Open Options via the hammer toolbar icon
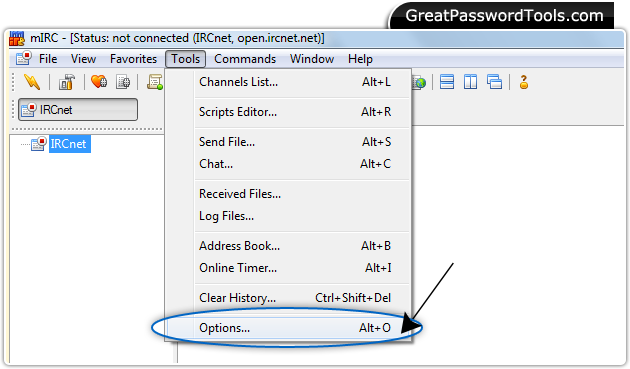This screenshot has width=630, height=369. point(67,82)
